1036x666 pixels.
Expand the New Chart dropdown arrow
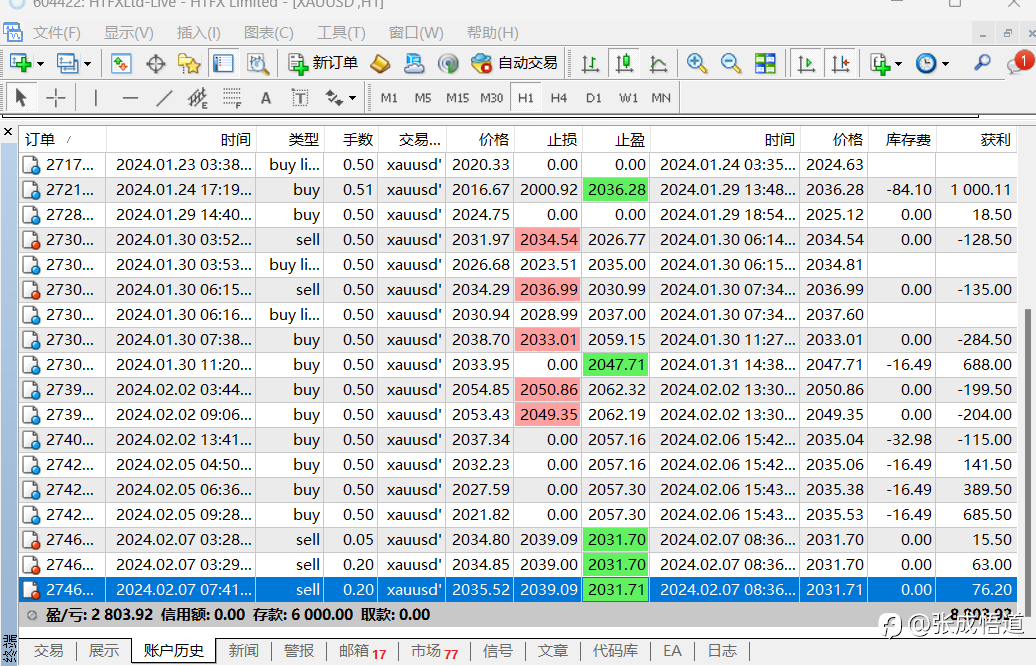pos(40,64)
